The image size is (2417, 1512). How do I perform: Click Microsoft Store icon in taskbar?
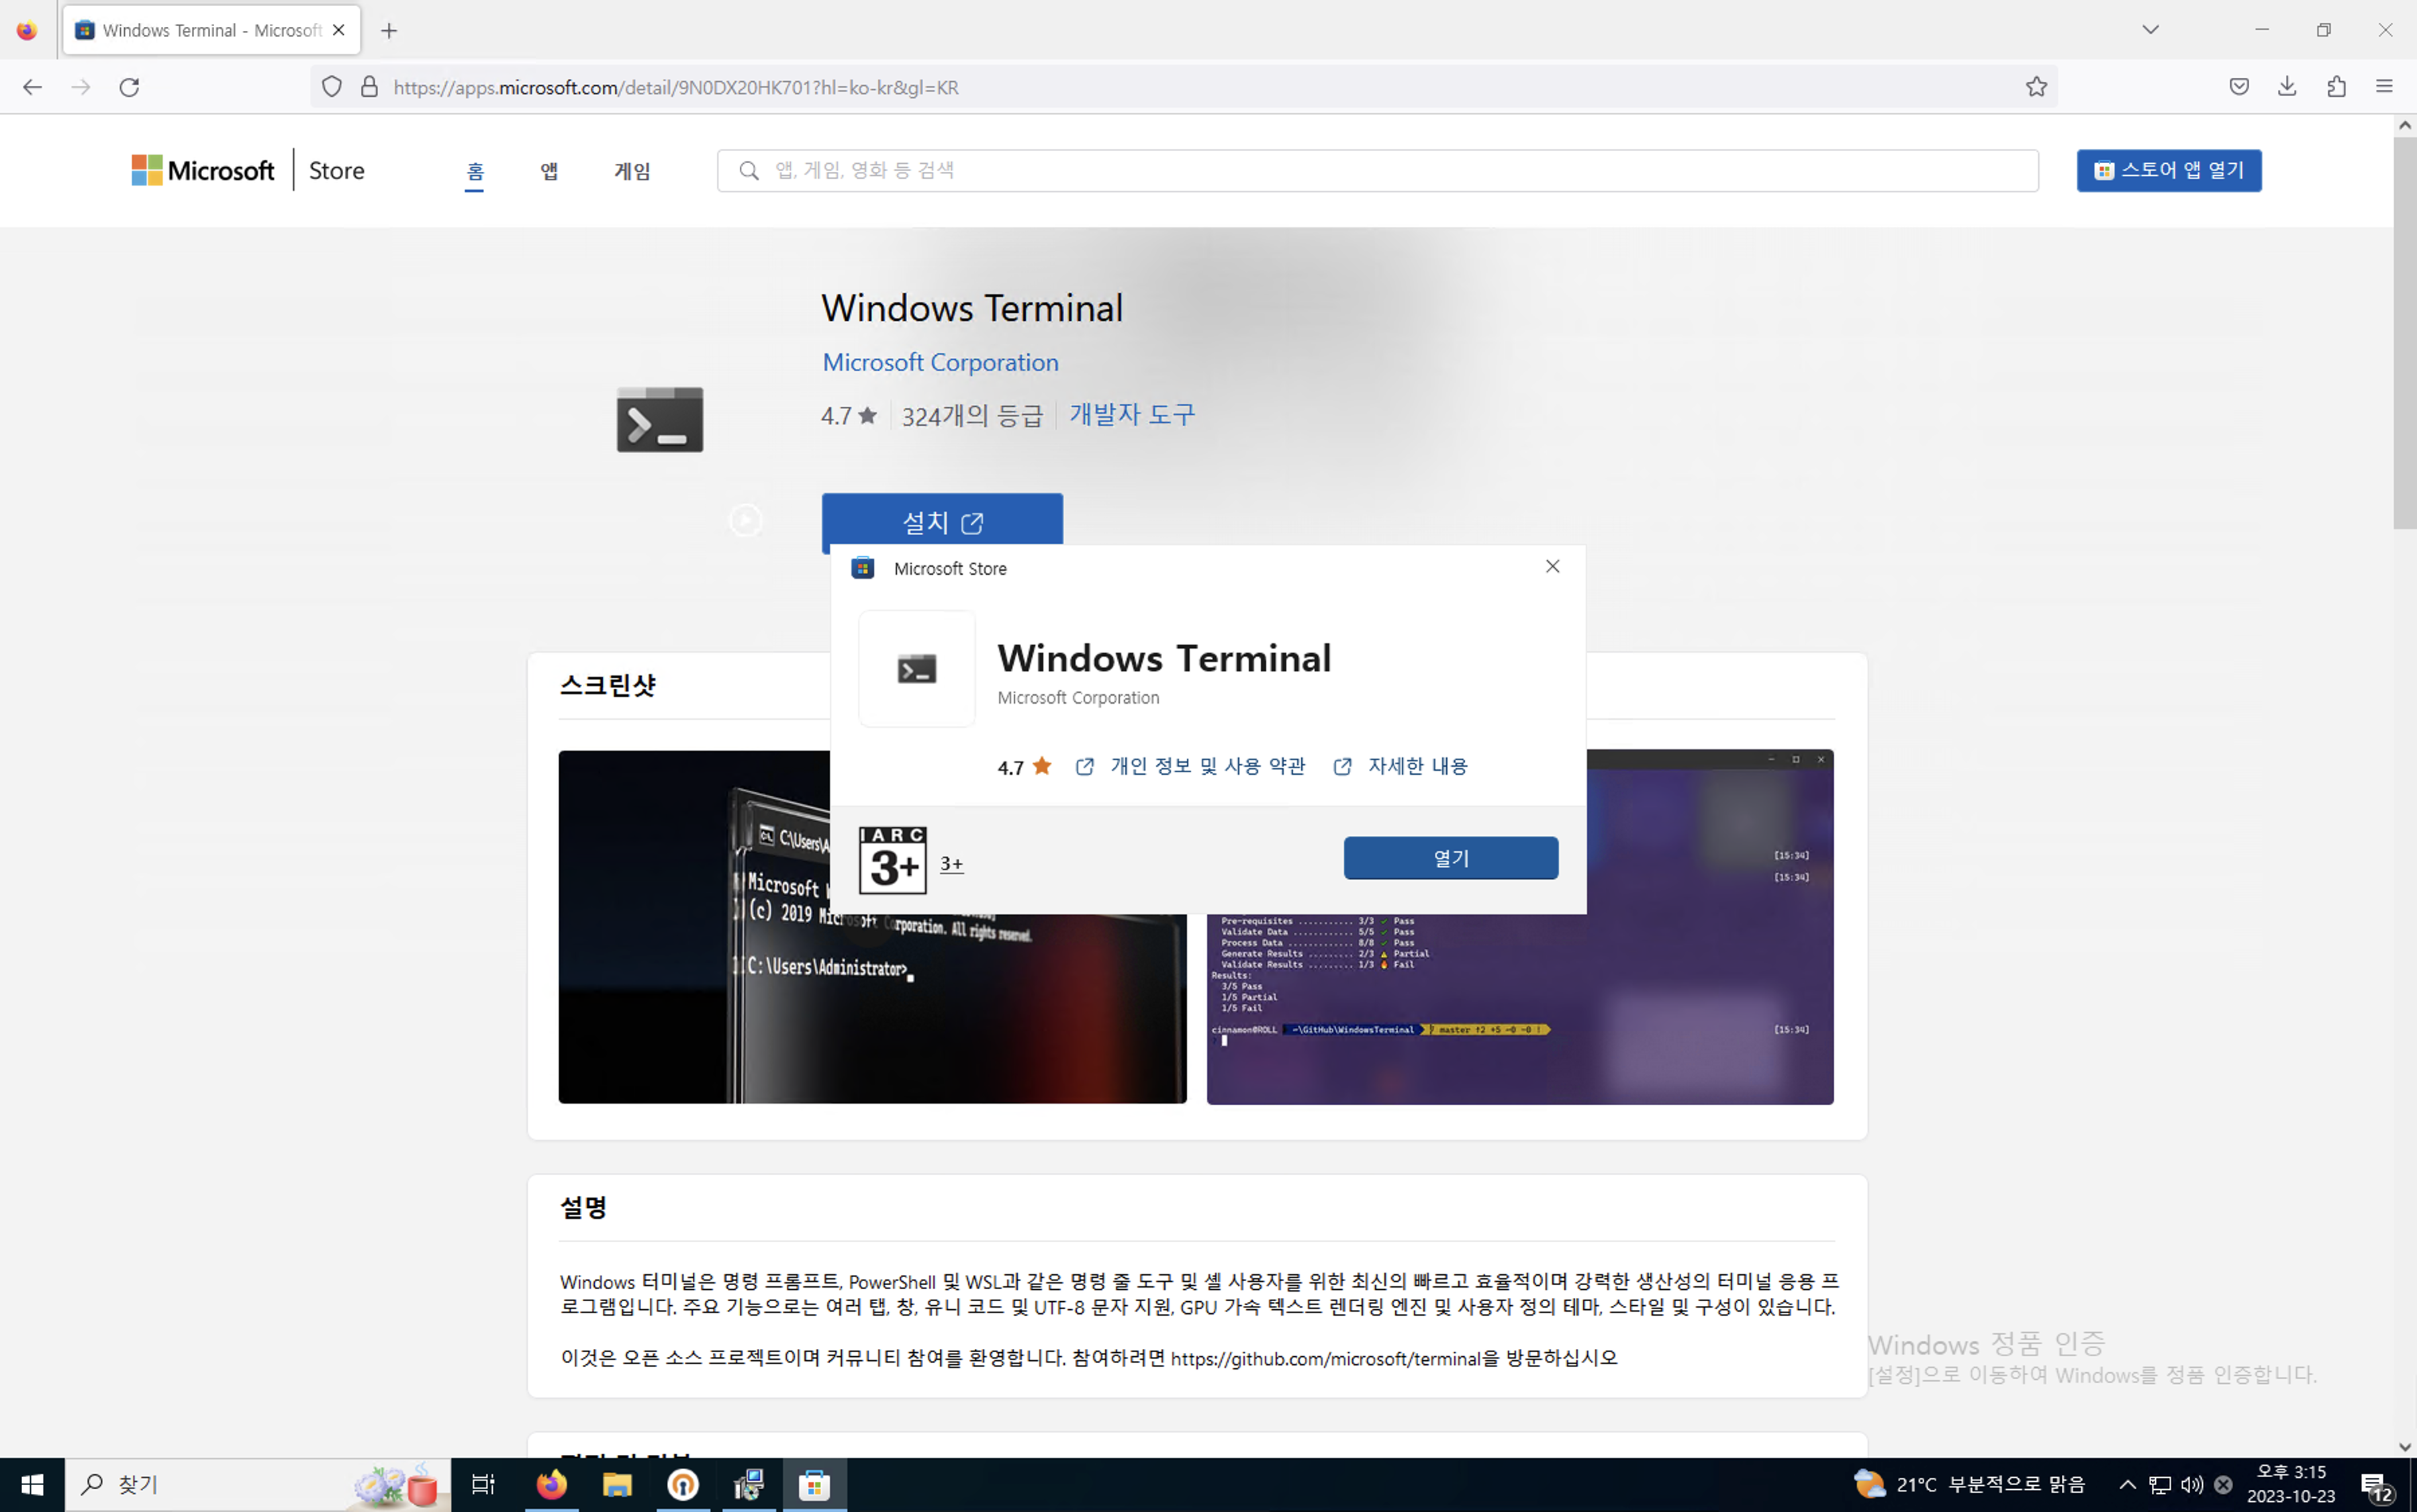(814, 1484)
